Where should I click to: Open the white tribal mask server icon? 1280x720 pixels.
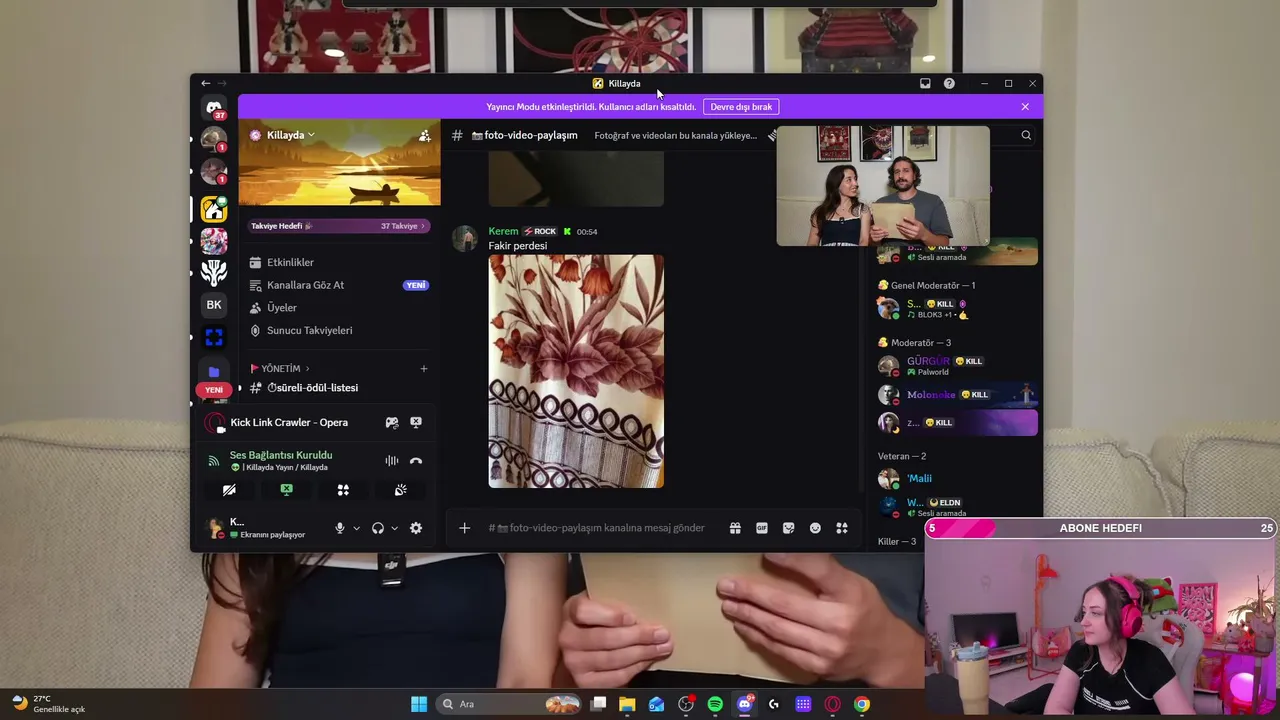click(x=214, y=273)
